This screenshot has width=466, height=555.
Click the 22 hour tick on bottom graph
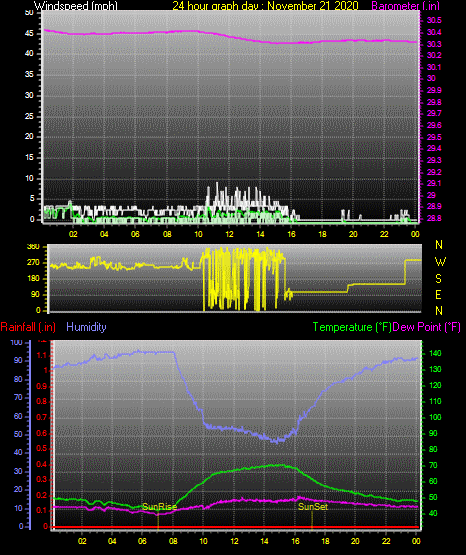[x=386, y=541]
